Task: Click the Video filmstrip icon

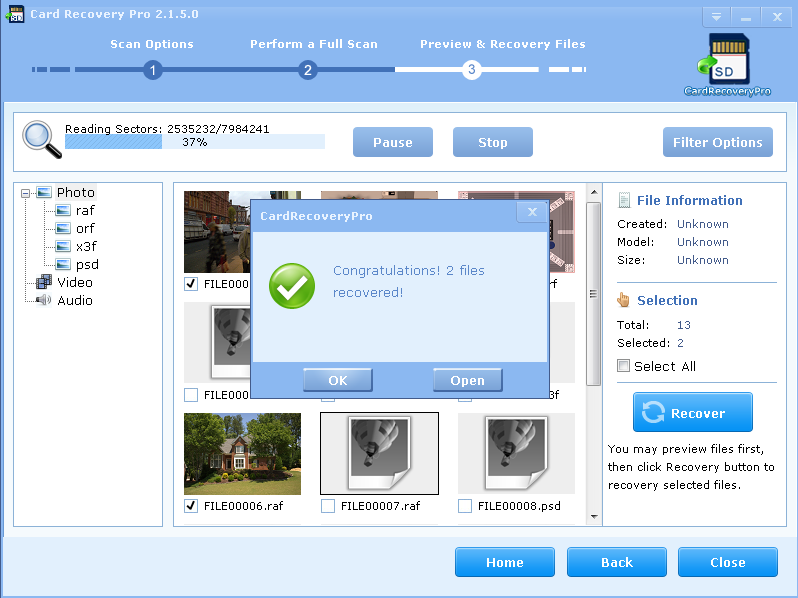Action: [44, 282]
